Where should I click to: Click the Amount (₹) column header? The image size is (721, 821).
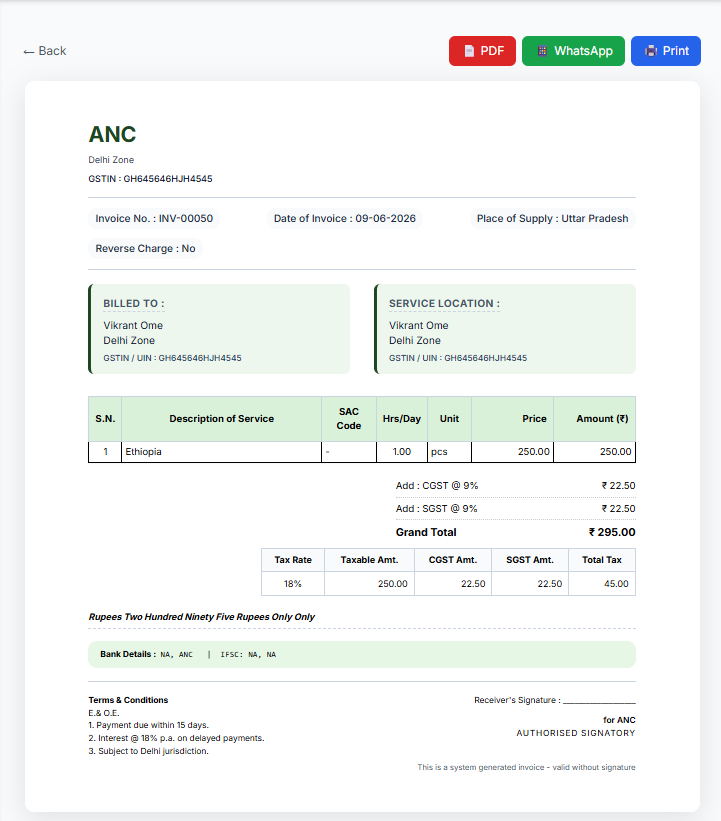(x=595, y=419)
